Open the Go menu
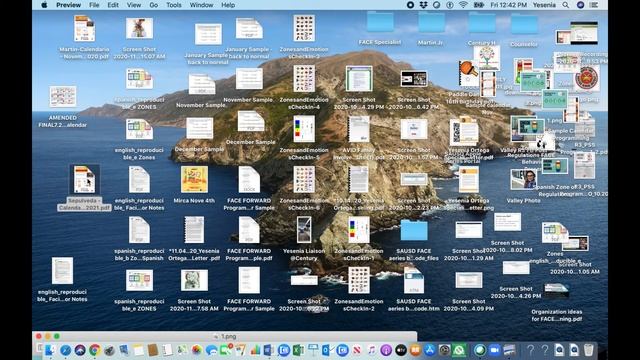640x360 pixels. (x=153, y=5)
